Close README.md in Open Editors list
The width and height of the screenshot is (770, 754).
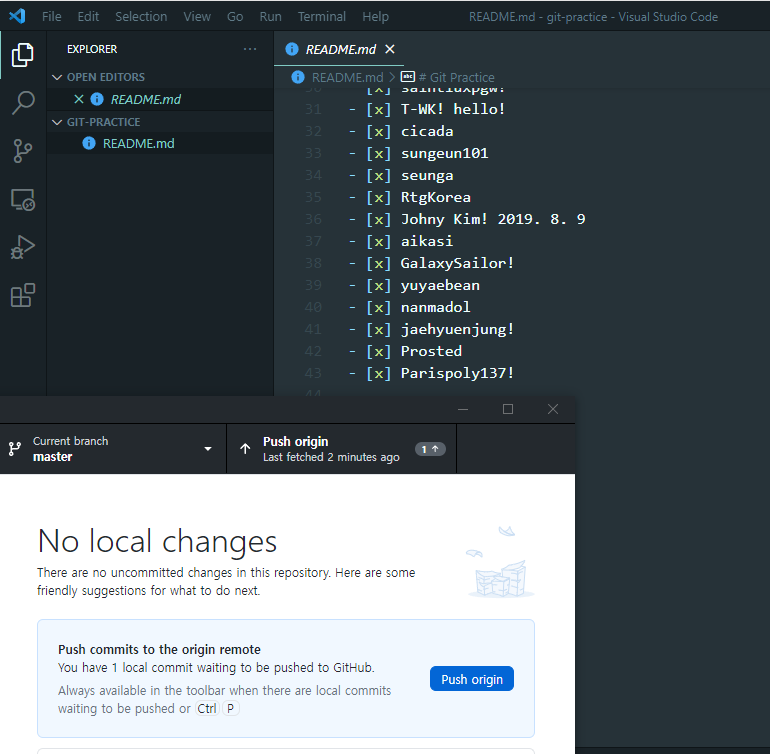point(79,99)
